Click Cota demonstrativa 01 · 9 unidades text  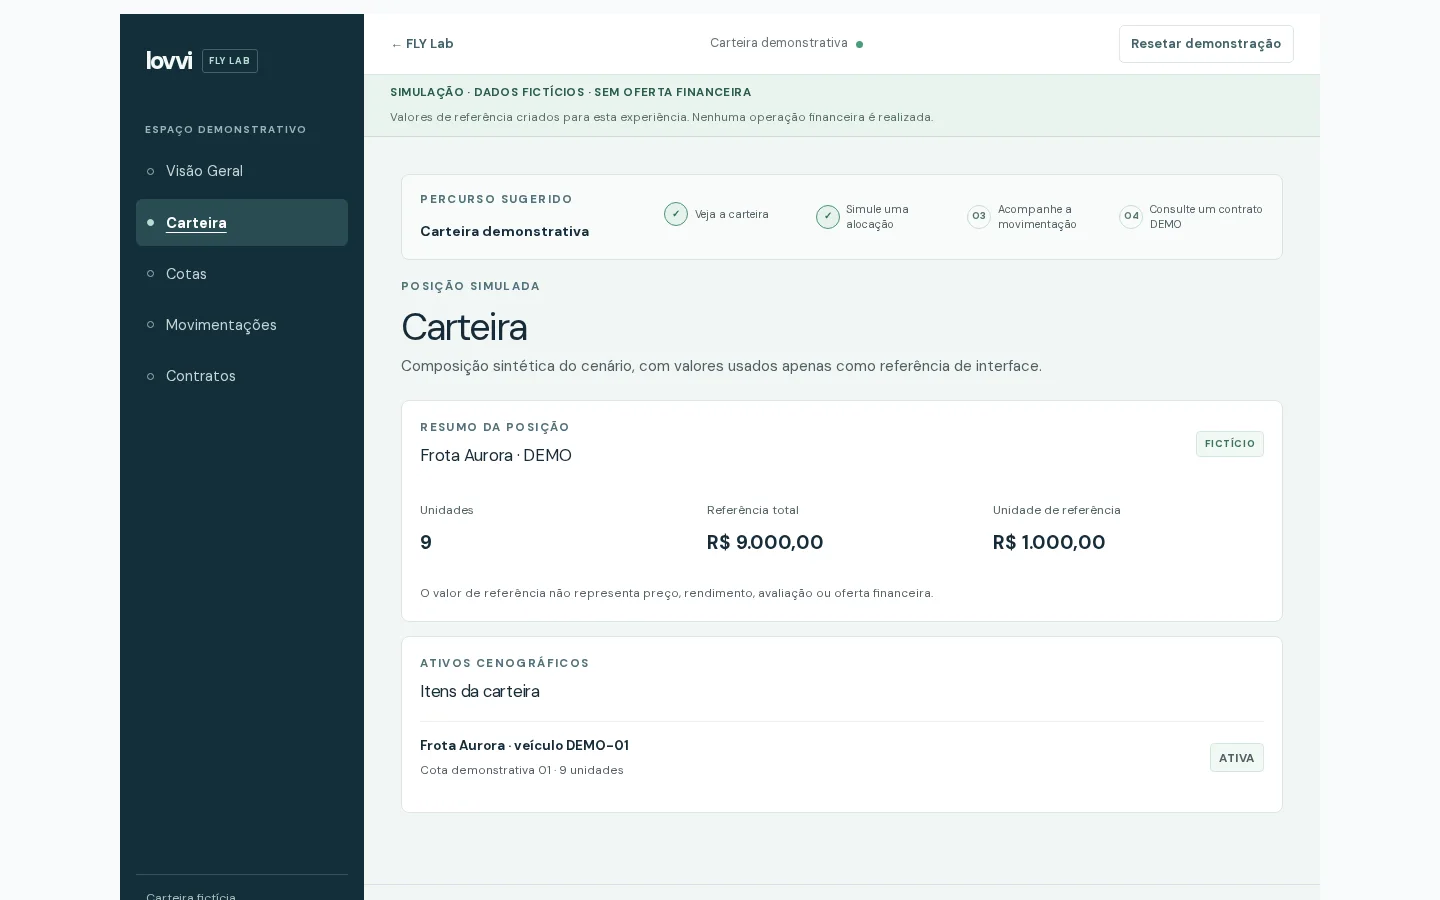coord(522,770)
